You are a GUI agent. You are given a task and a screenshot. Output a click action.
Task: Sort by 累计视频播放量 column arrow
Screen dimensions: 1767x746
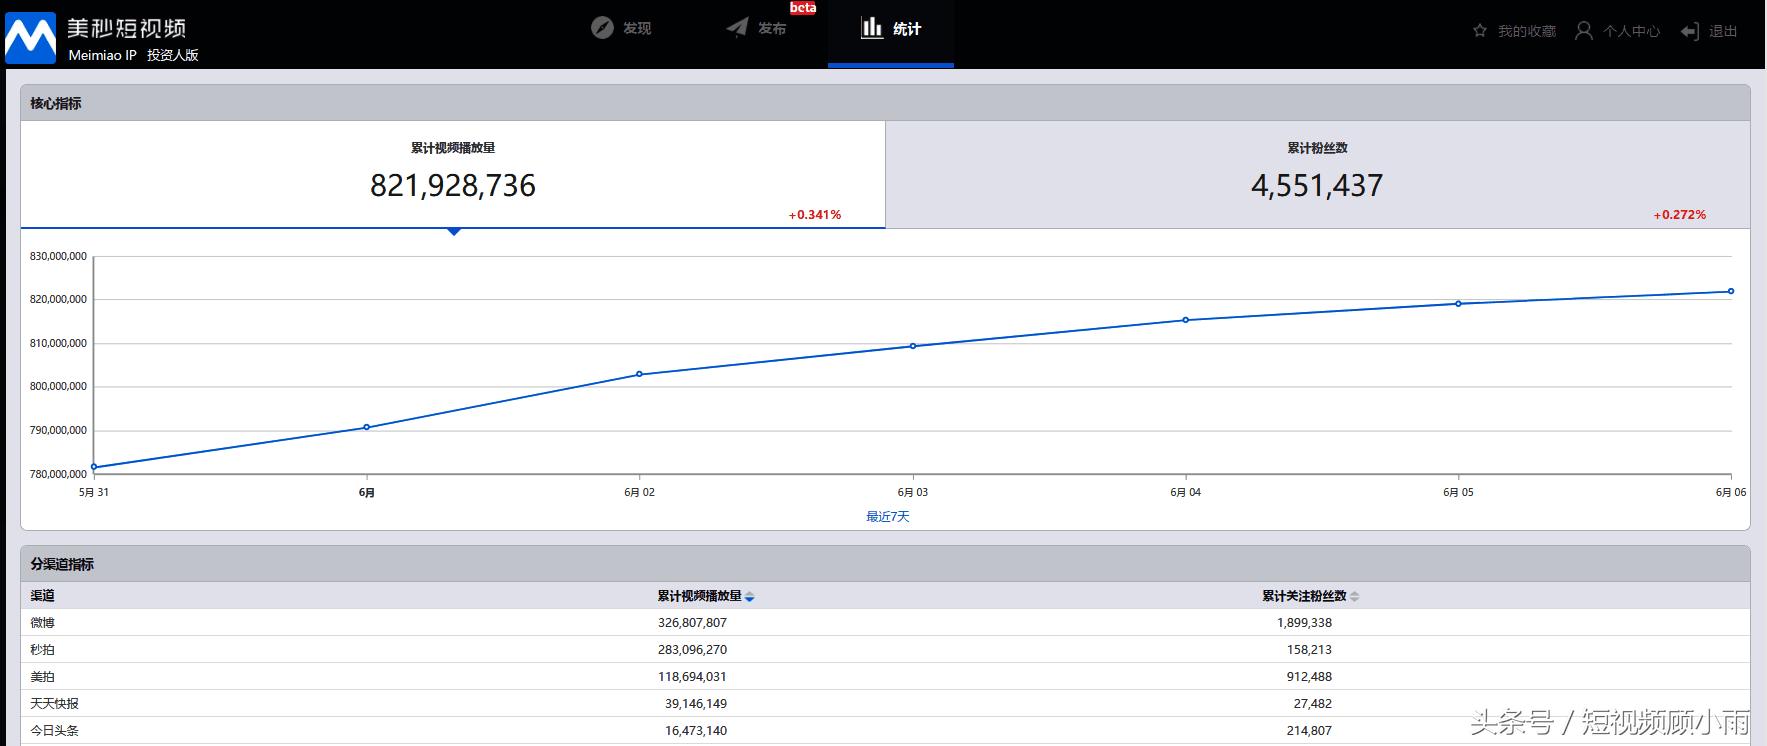point(750,597)
